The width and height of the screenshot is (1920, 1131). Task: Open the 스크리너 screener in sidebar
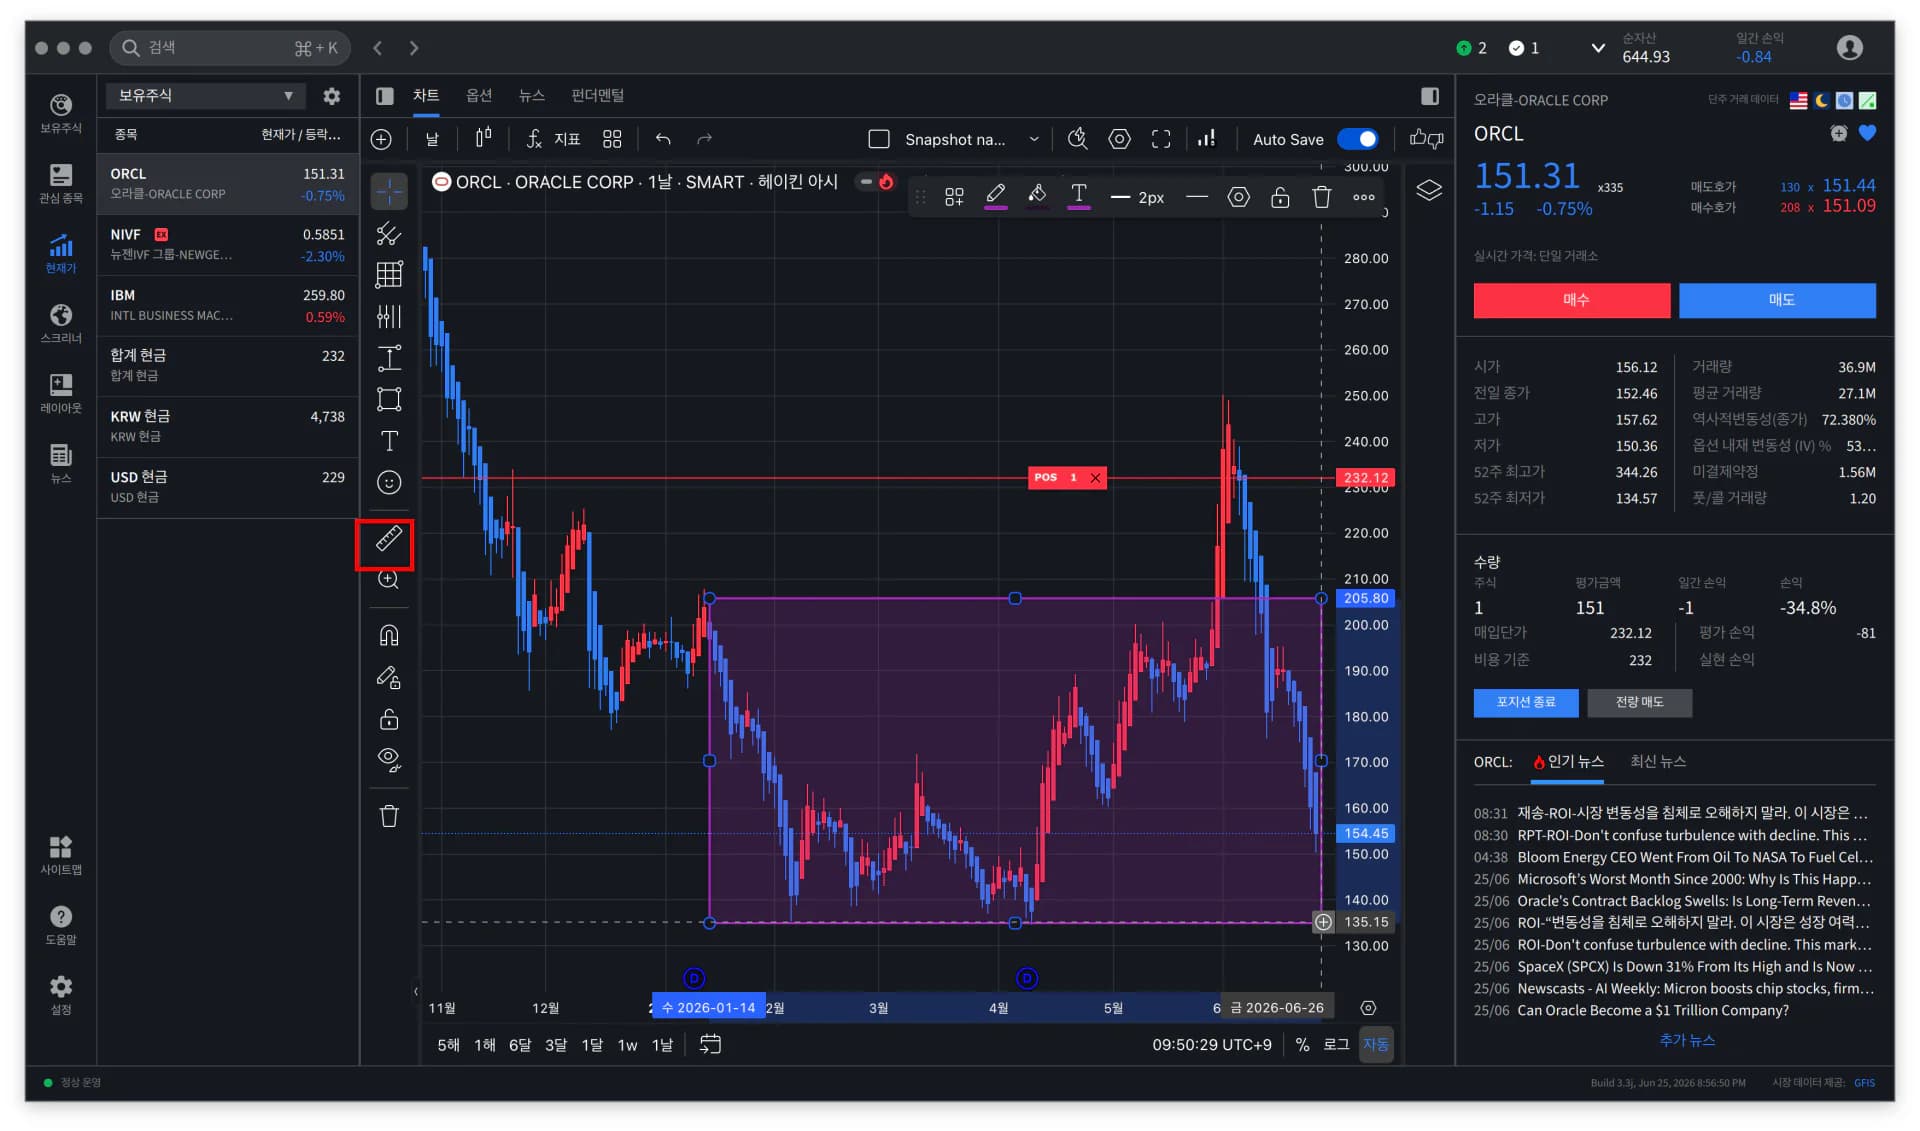(61, 323)
